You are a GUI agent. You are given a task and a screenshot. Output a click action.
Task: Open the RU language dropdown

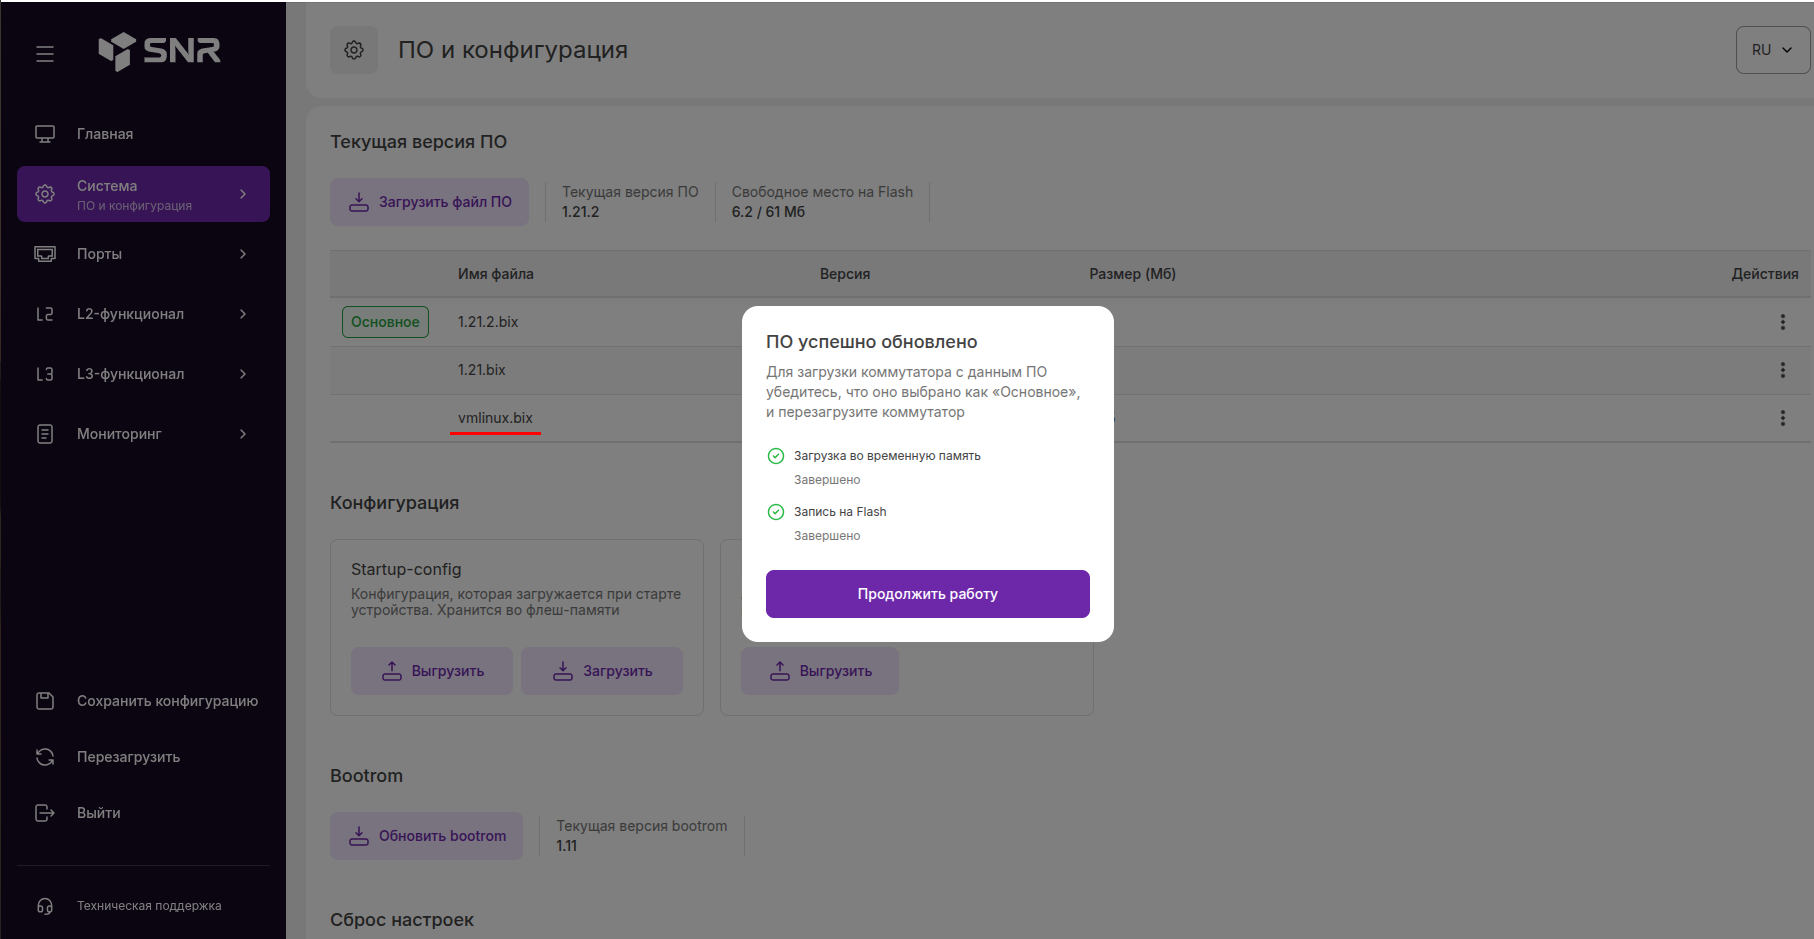pos(1772,50)
